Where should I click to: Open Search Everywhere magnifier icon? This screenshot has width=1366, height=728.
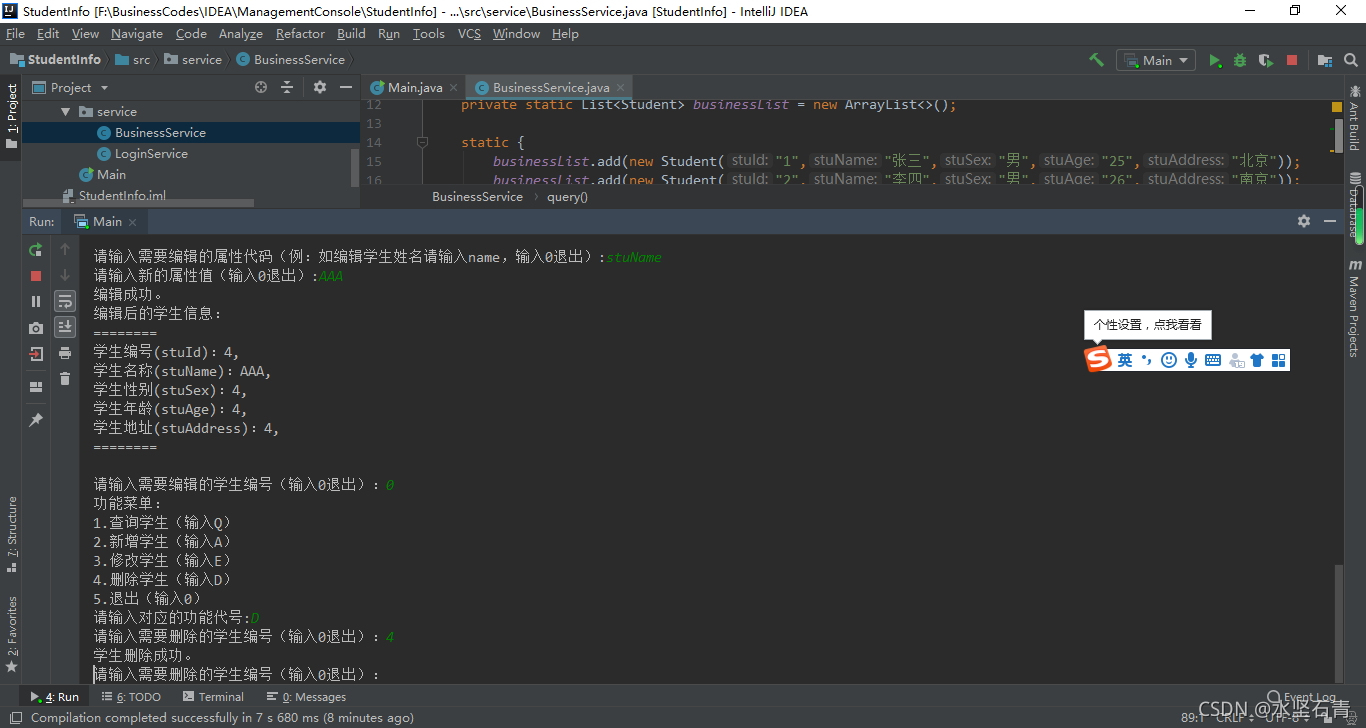click(x=1350, y=60)
